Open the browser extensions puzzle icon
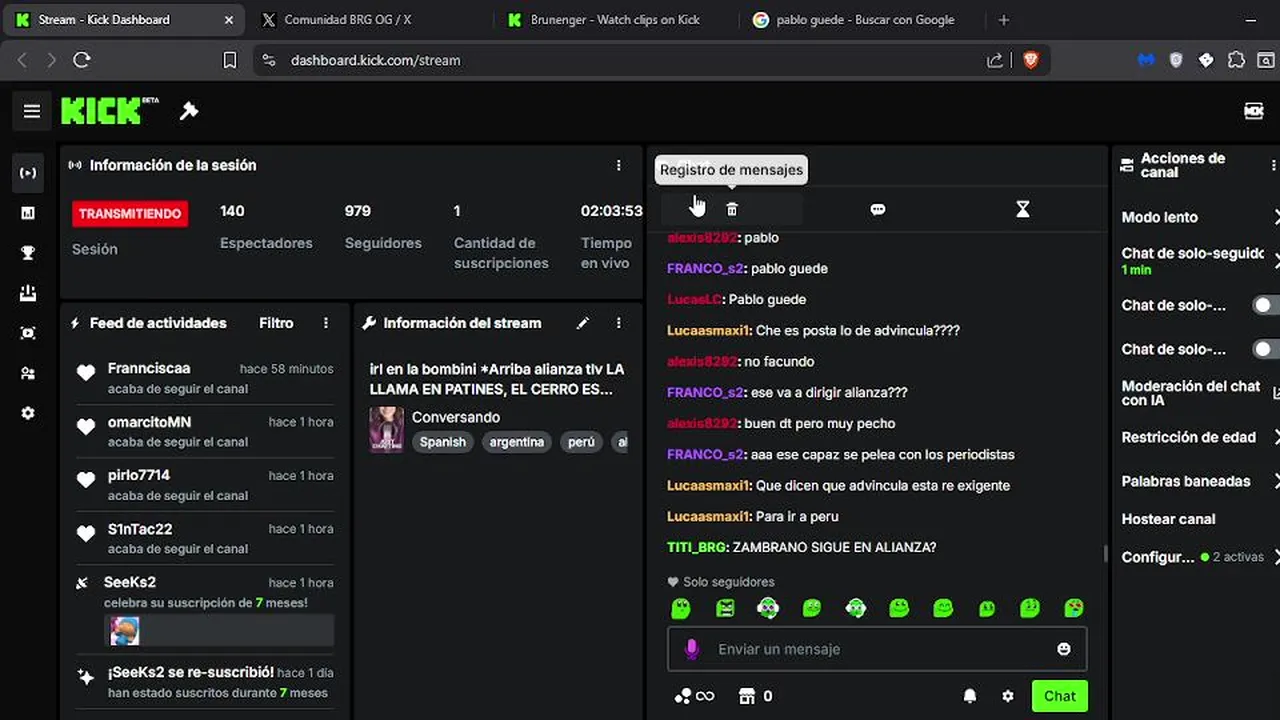This screenshot has height=720, width=1280. point(1236,60)
